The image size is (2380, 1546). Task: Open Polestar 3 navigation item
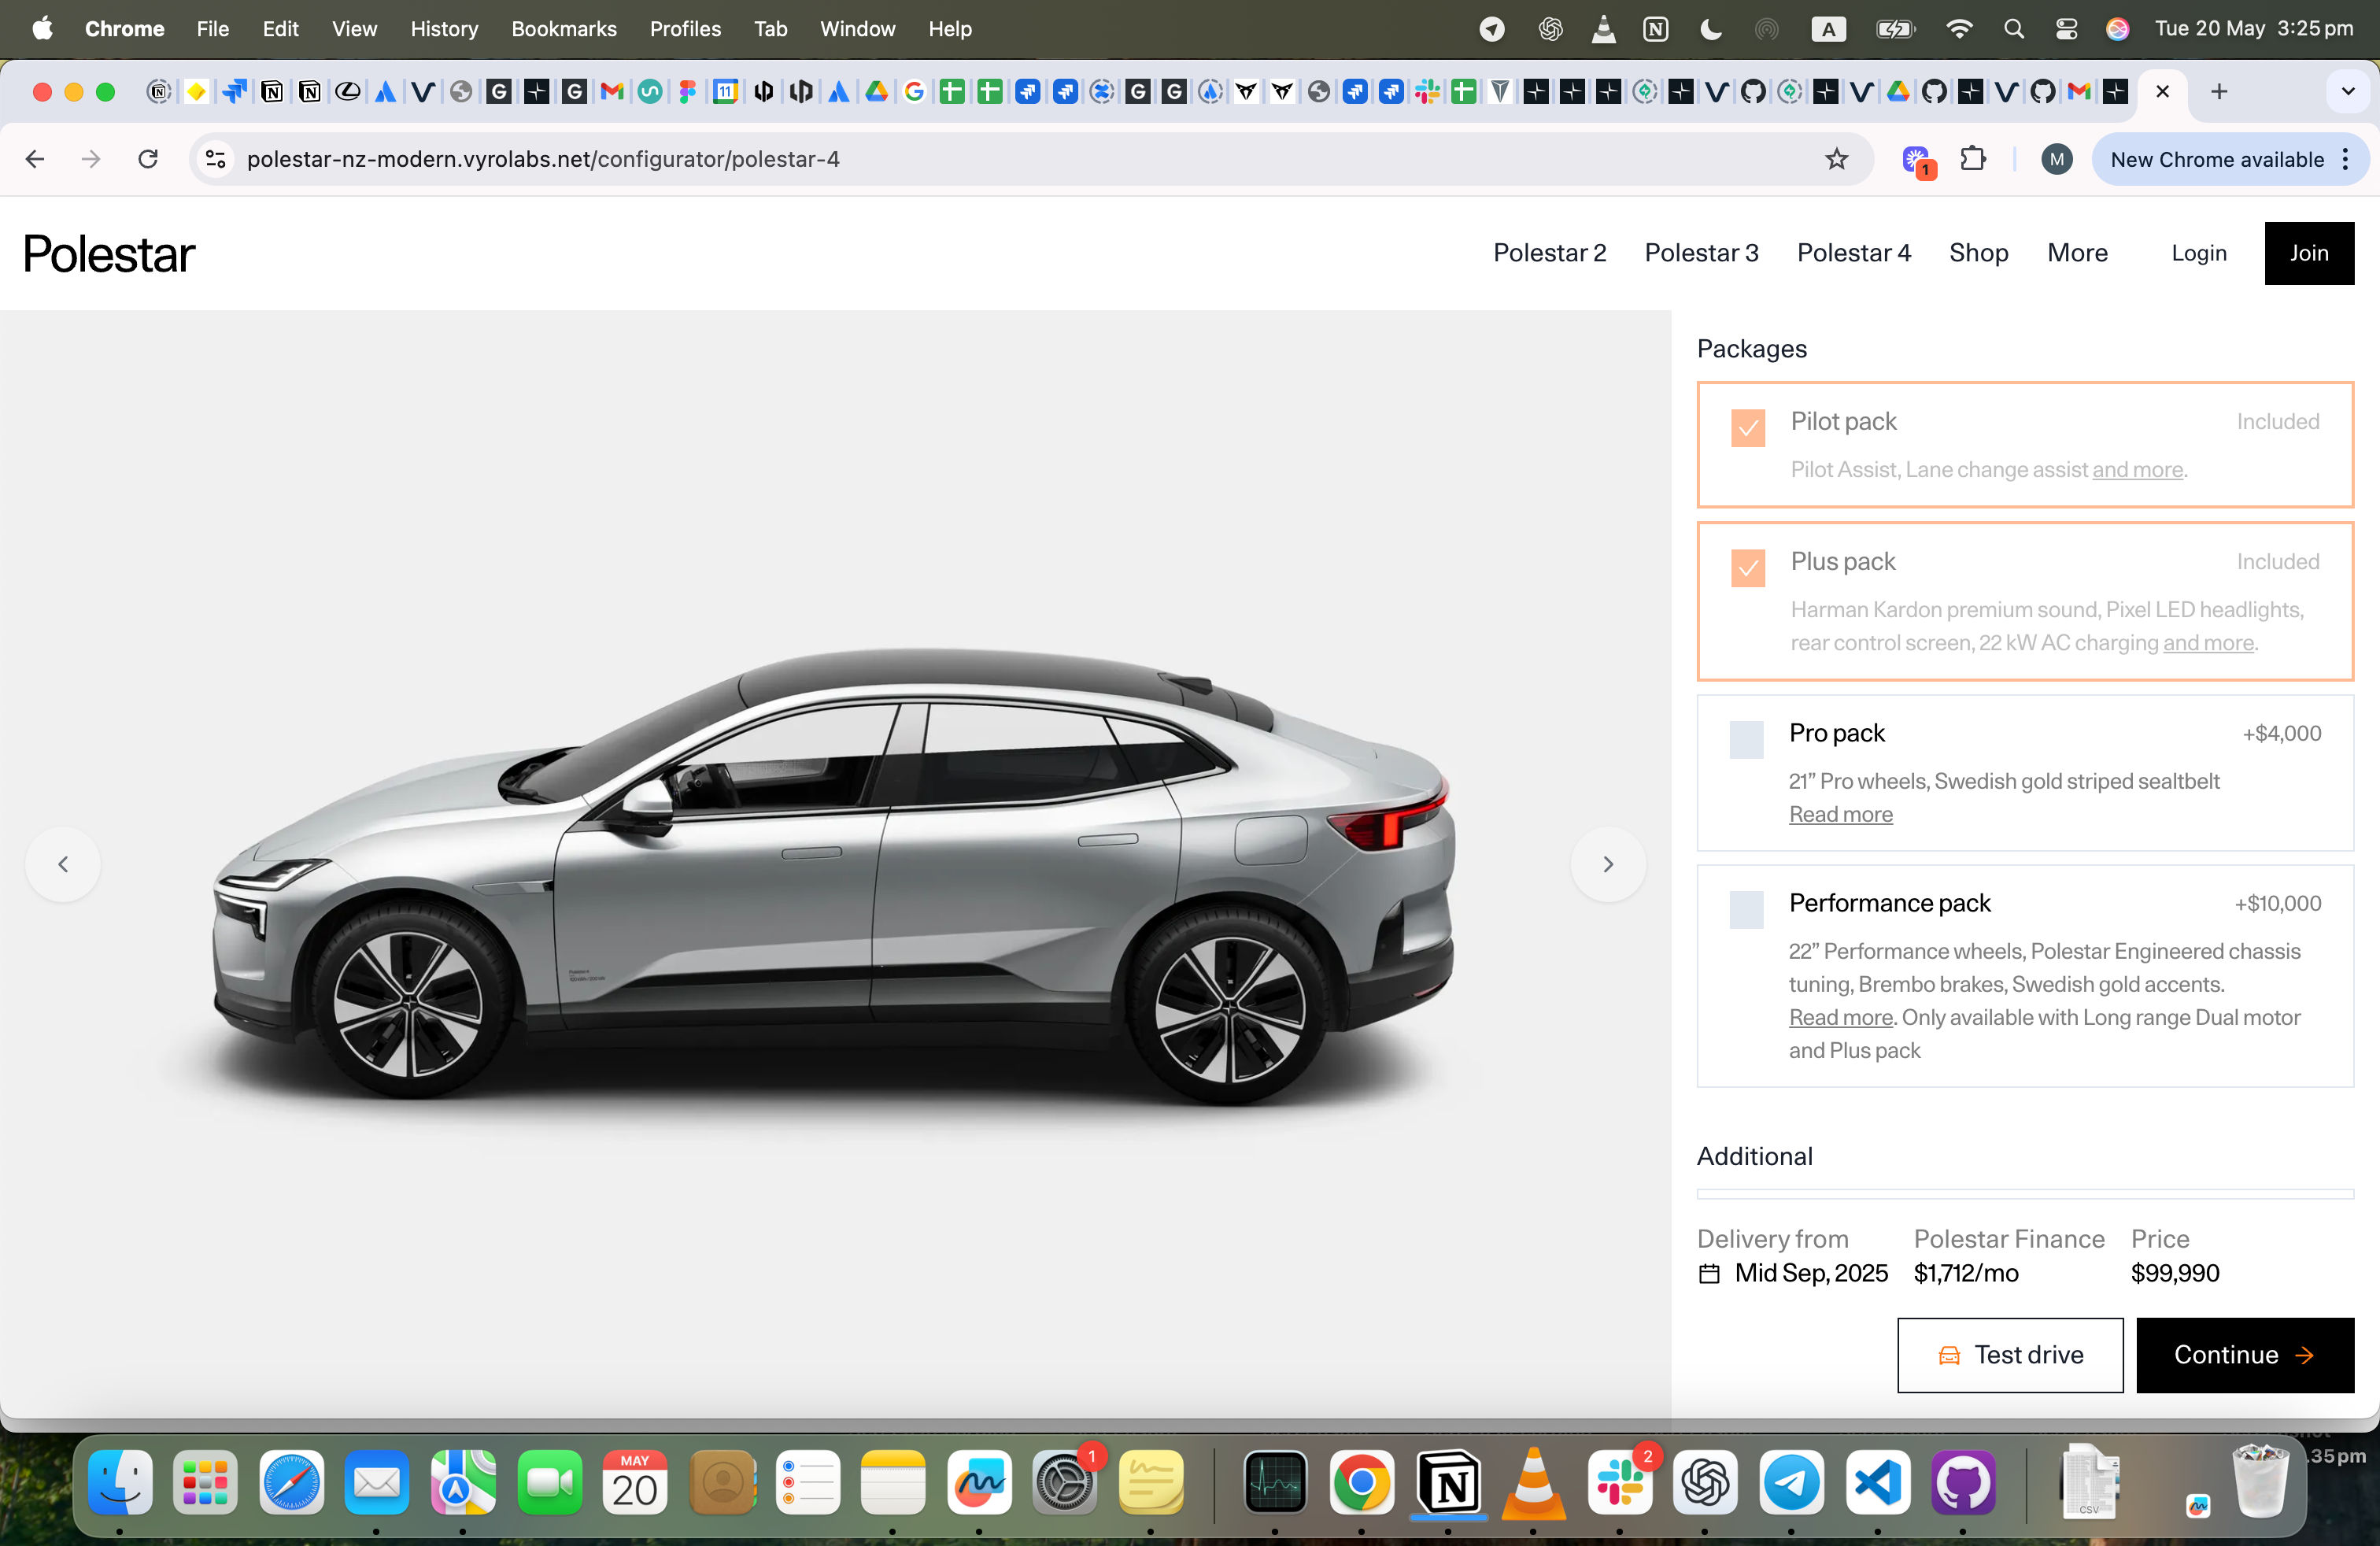[1701, 253]
